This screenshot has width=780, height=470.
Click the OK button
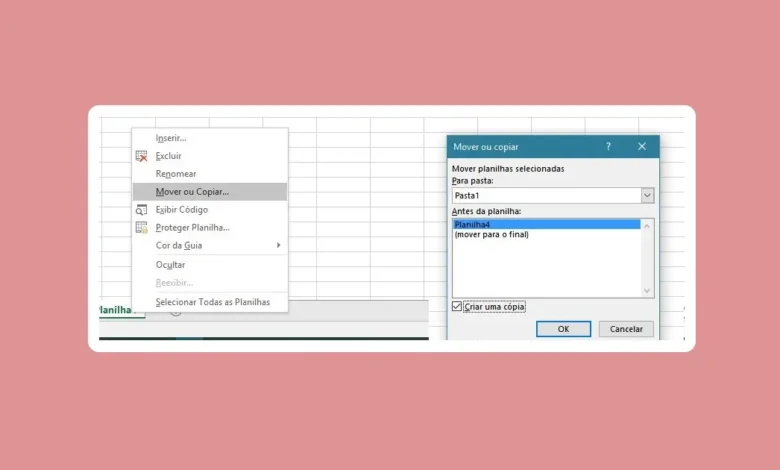pos(564,329)
